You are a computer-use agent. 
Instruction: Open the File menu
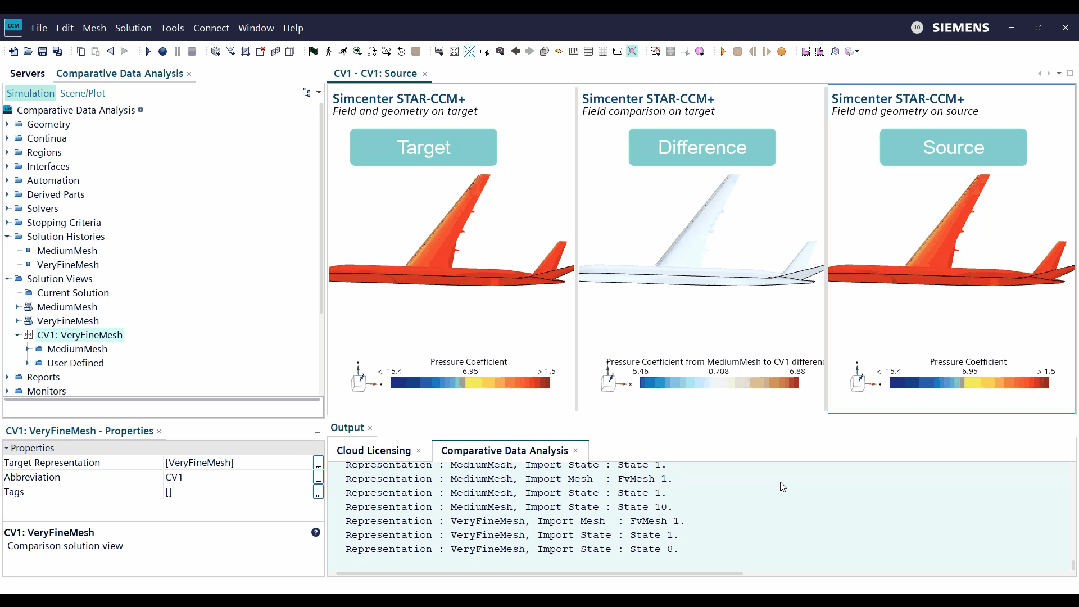39,28
